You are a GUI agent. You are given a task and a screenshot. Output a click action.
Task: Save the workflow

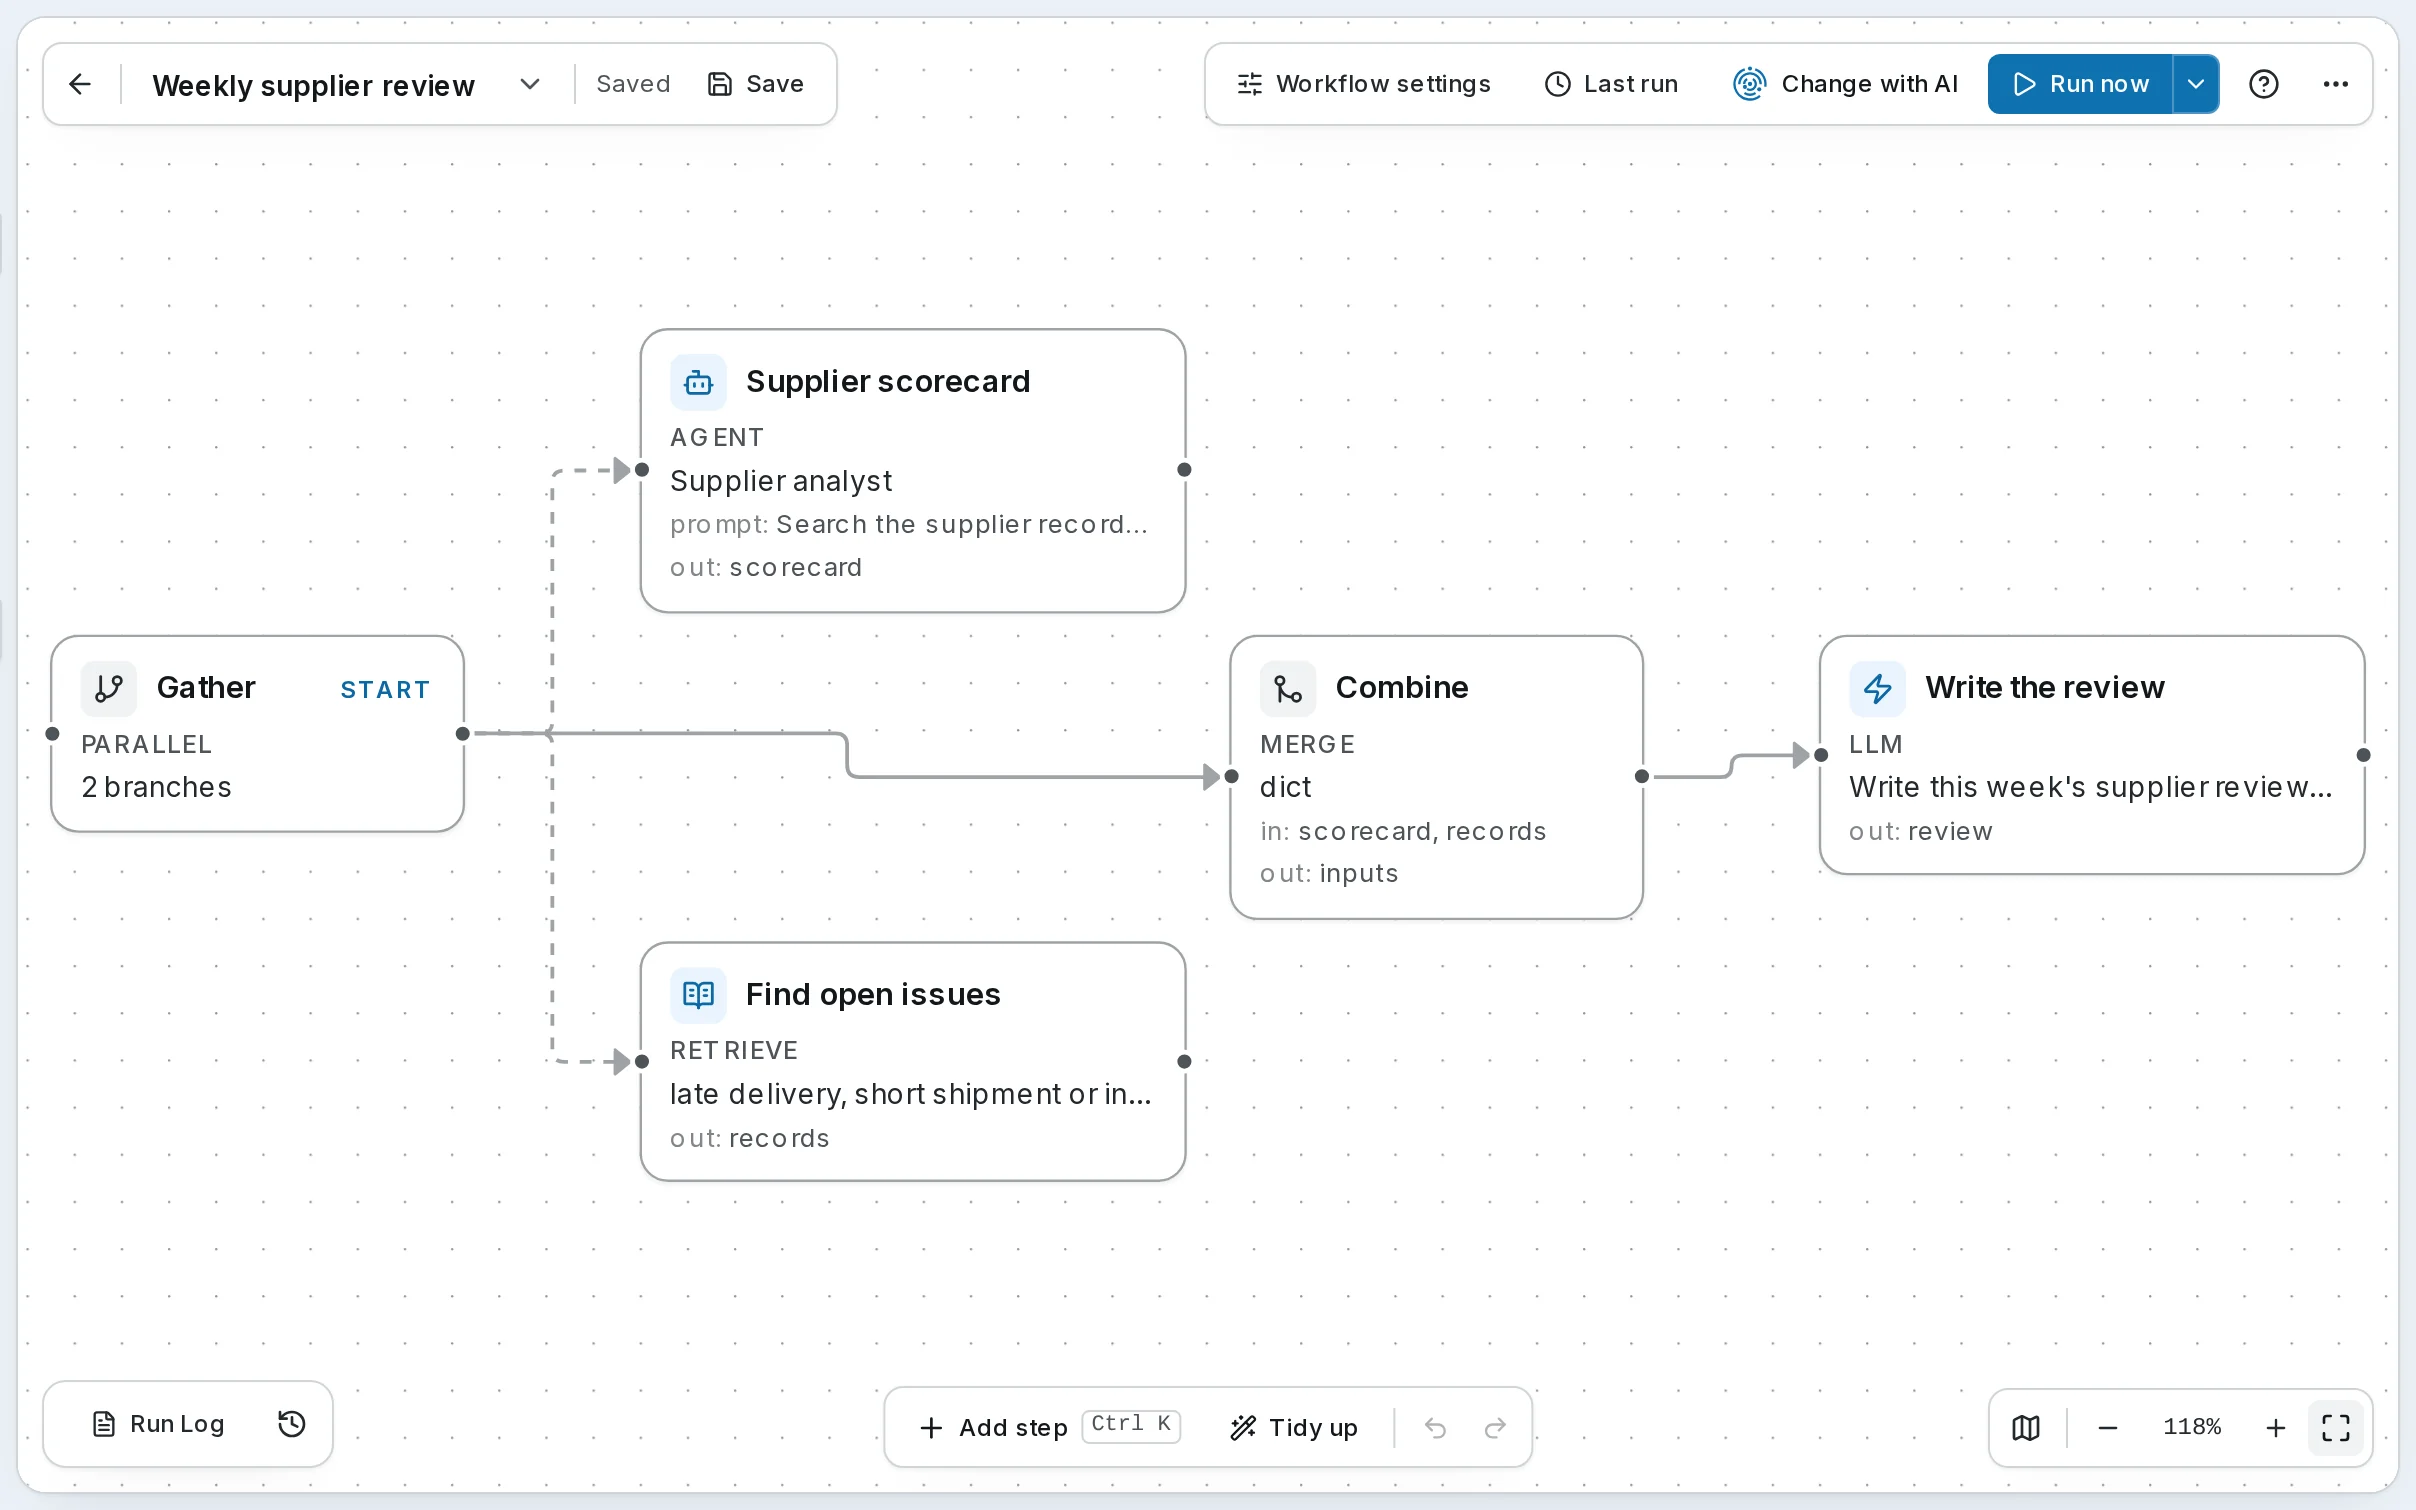point(756,84)
